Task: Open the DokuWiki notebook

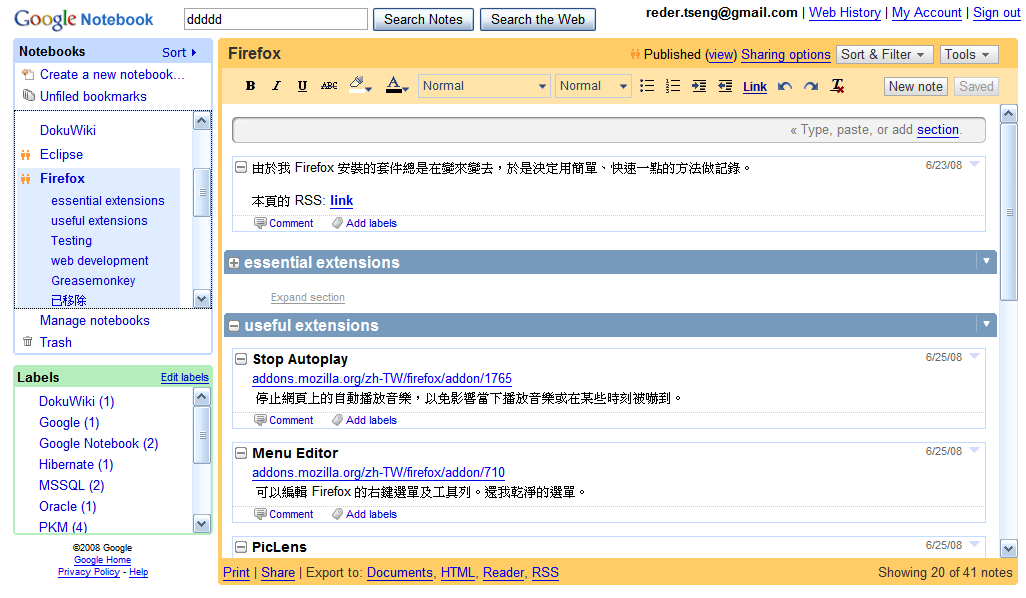Action: 68,130
